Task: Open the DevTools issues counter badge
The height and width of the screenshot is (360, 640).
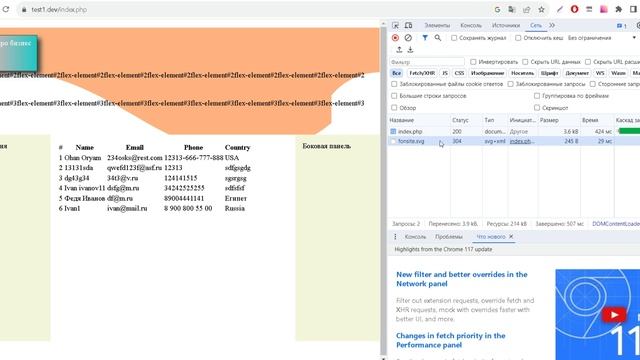Action: (x=622, y=25)
